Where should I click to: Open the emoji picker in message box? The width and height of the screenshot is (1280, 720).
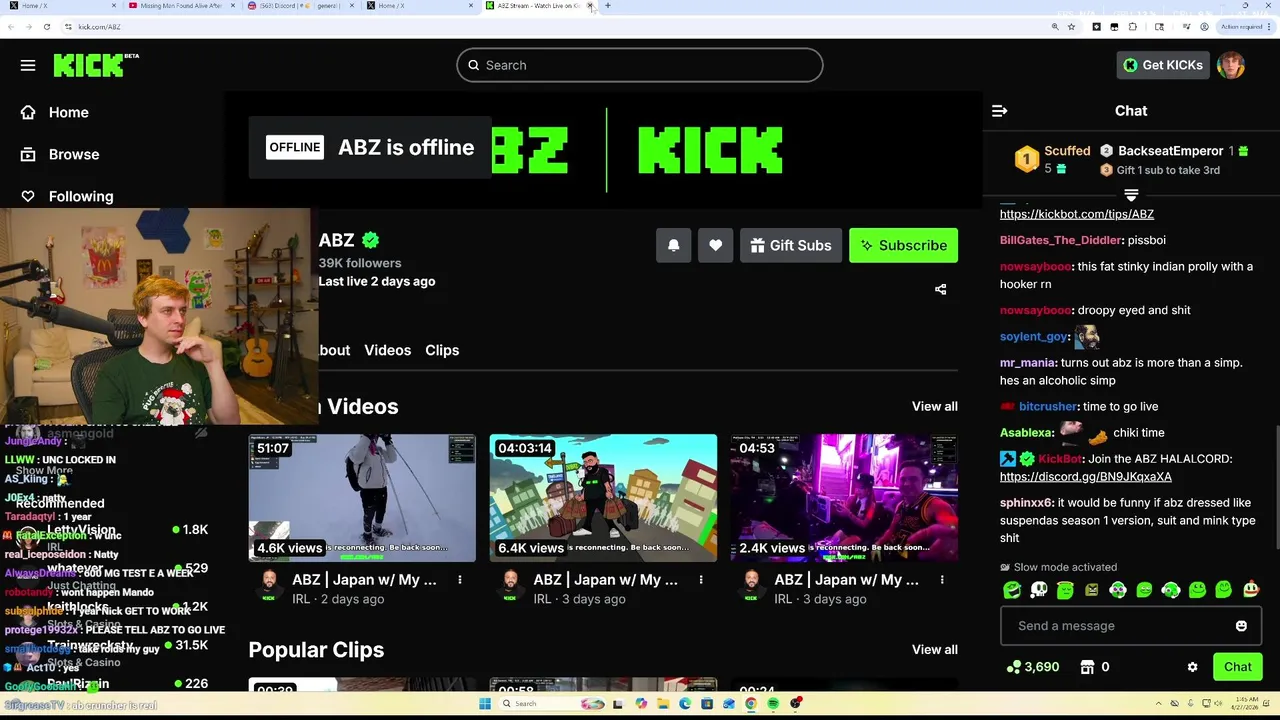pos(1241,626)
